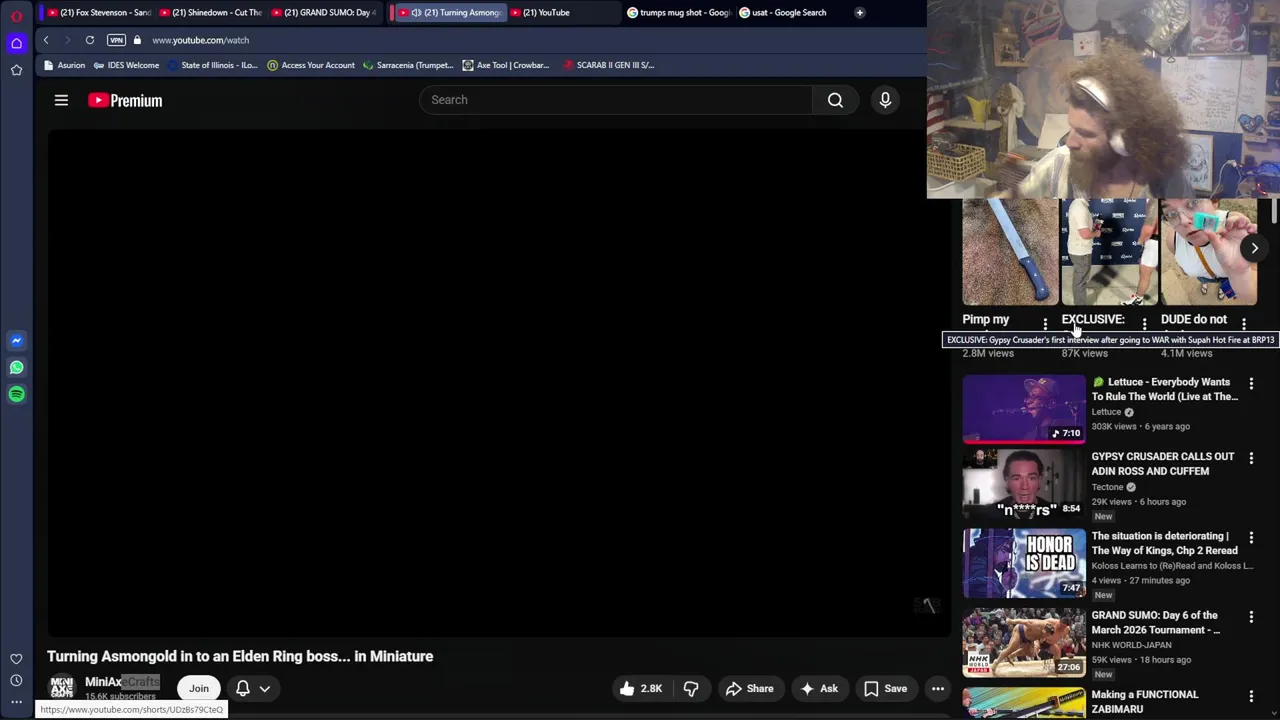Image resolution: width=1280 pixels, height=720 pixels.
Task: Switch to the Fox Stevenson tab
Action: pos(99,12)
